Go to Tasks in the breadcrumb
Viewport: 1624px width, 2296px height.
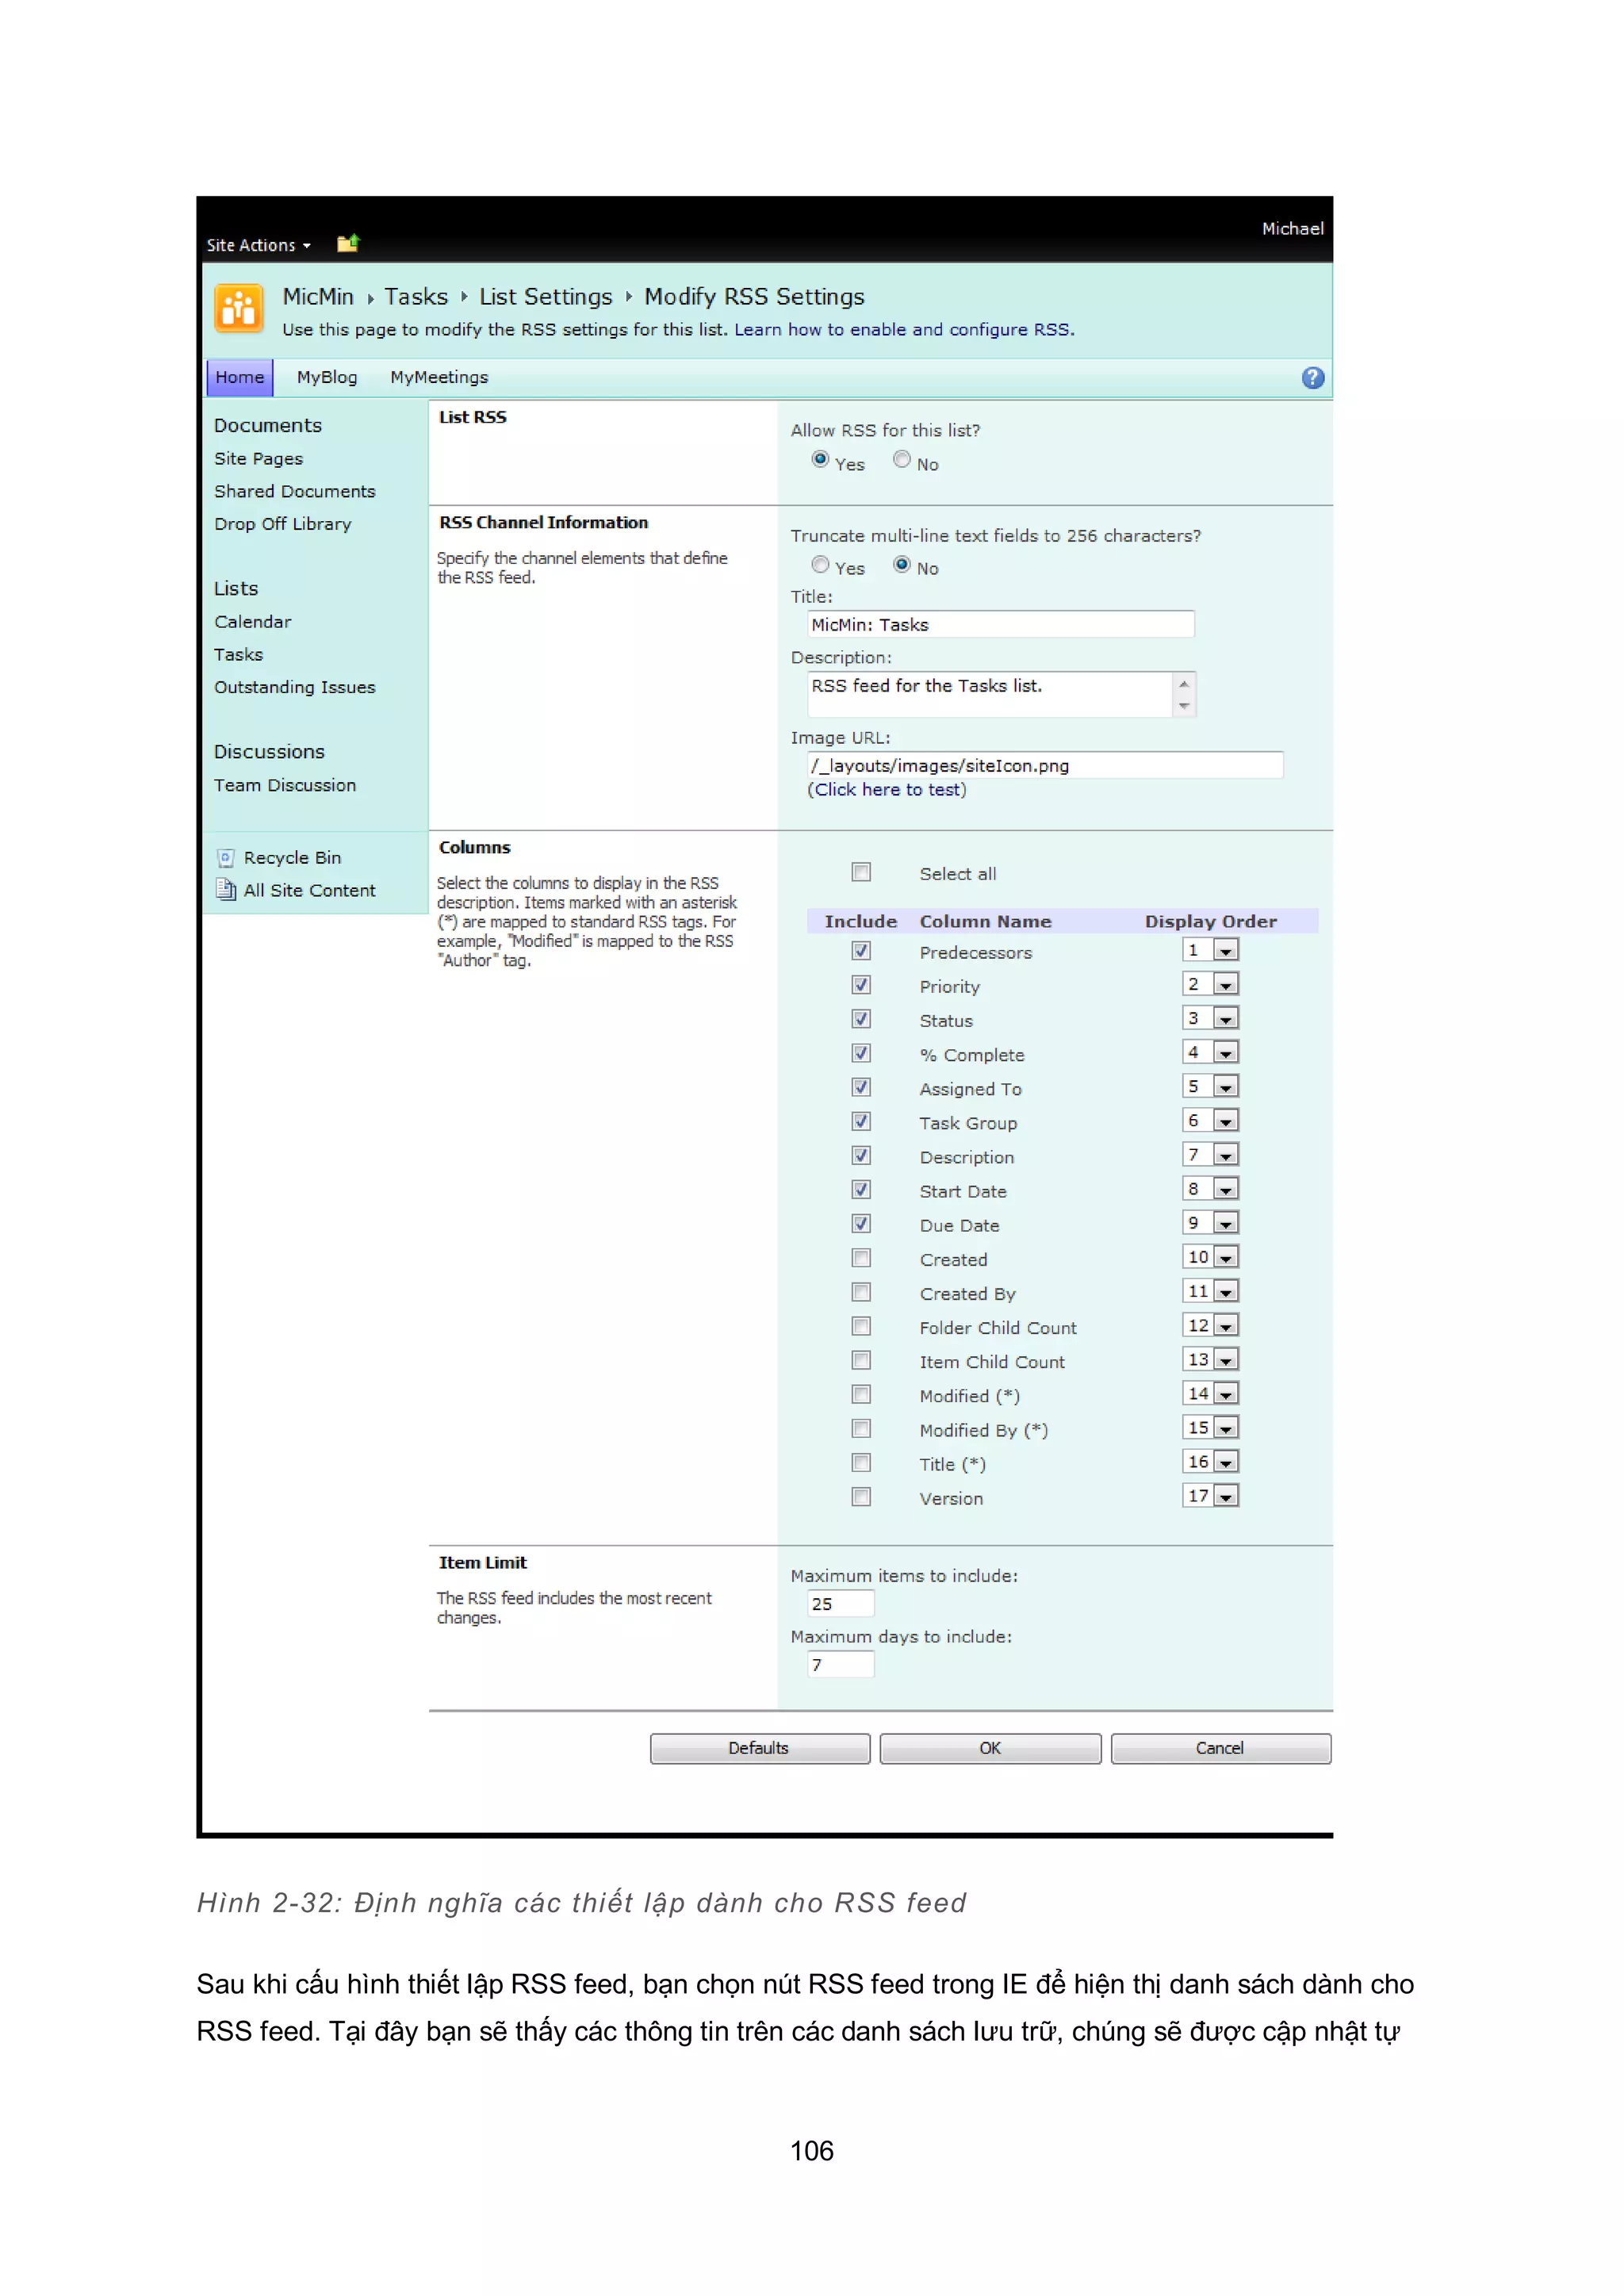[x=416, y=297]
